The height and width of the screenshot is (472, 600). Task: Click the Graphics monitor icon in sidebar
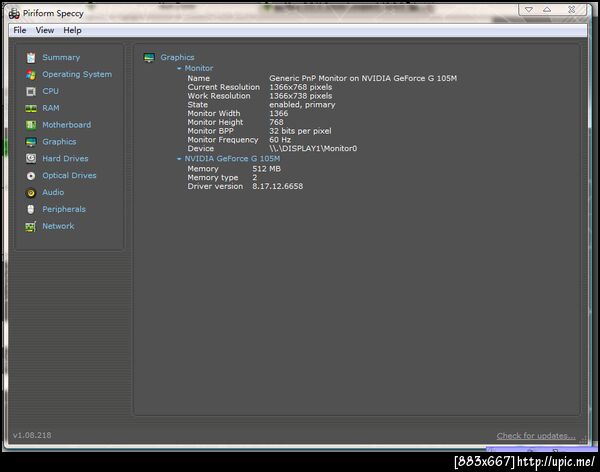(x=31, y=142)
